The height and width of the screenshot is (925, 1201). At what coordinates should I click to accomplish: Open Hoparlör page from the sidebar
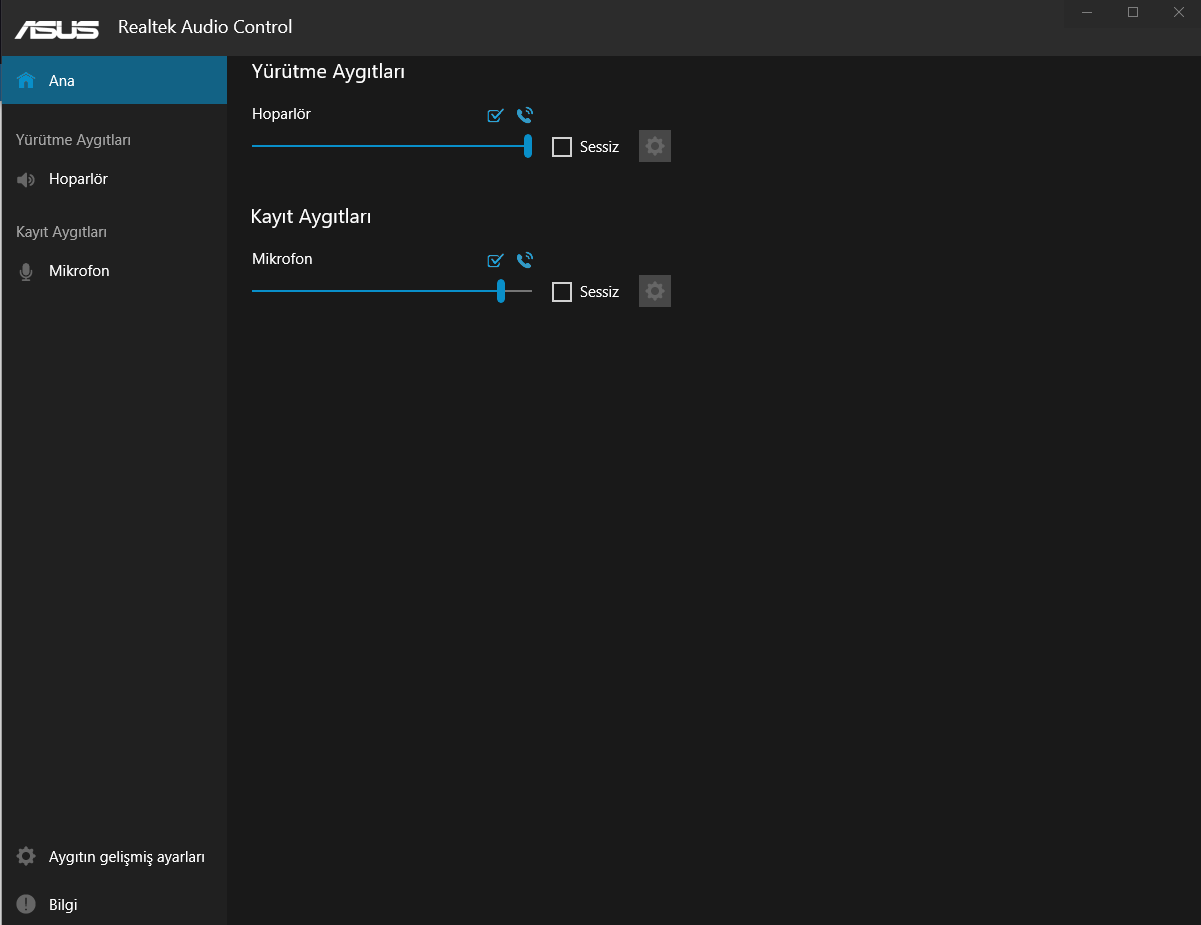tap(78, 179)
